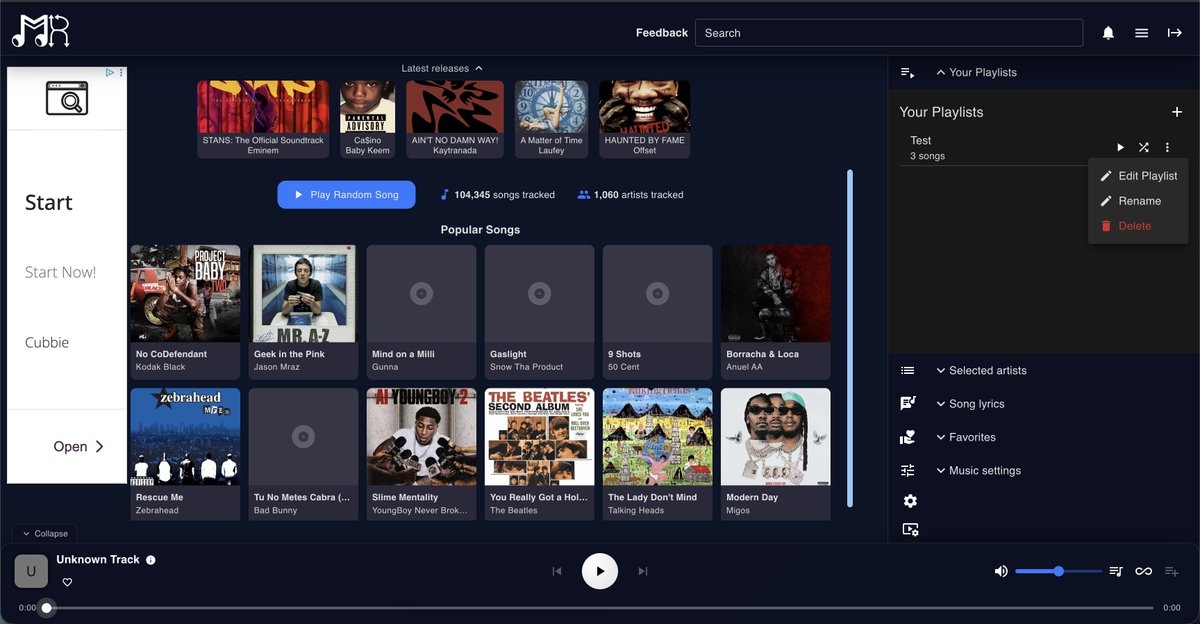
Task: Adjust the volume slider
Action: click(1058, 571)
